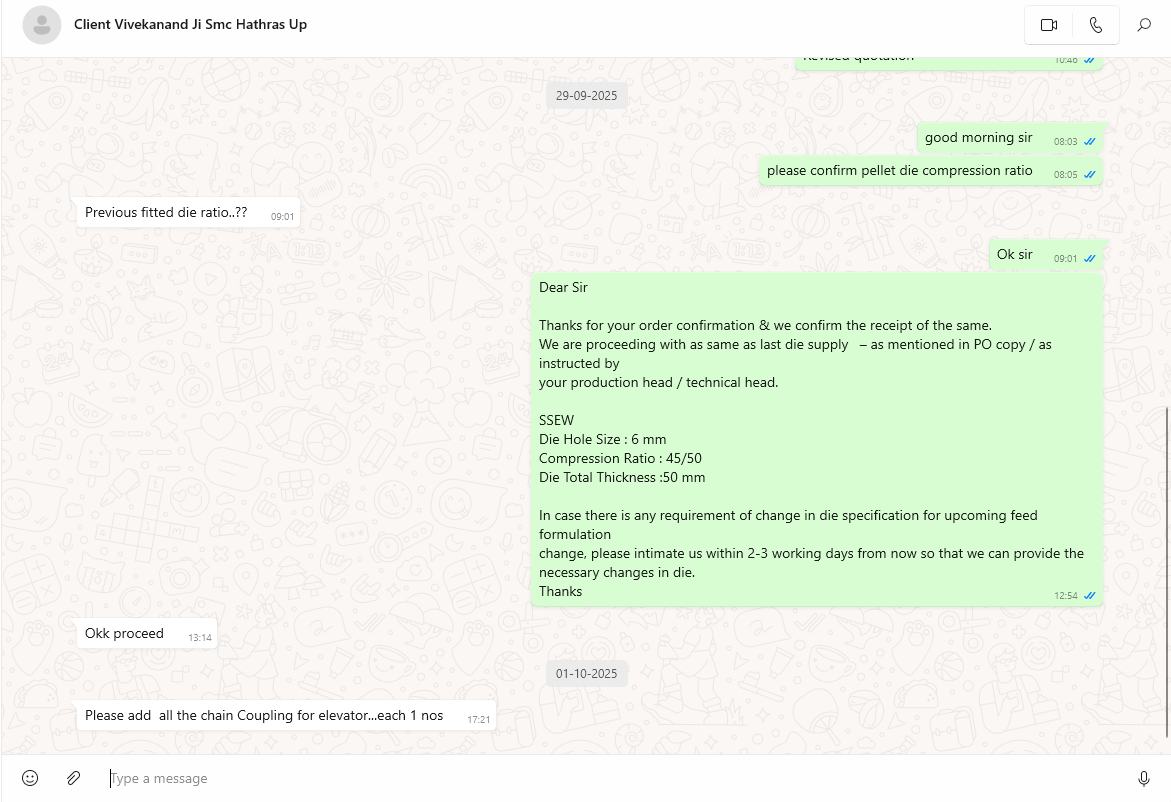1171x802 pixels.
Task: Select 'please confirm pellet die compression ratio' message
Action: pyautogui.click(x=899, y=171)
